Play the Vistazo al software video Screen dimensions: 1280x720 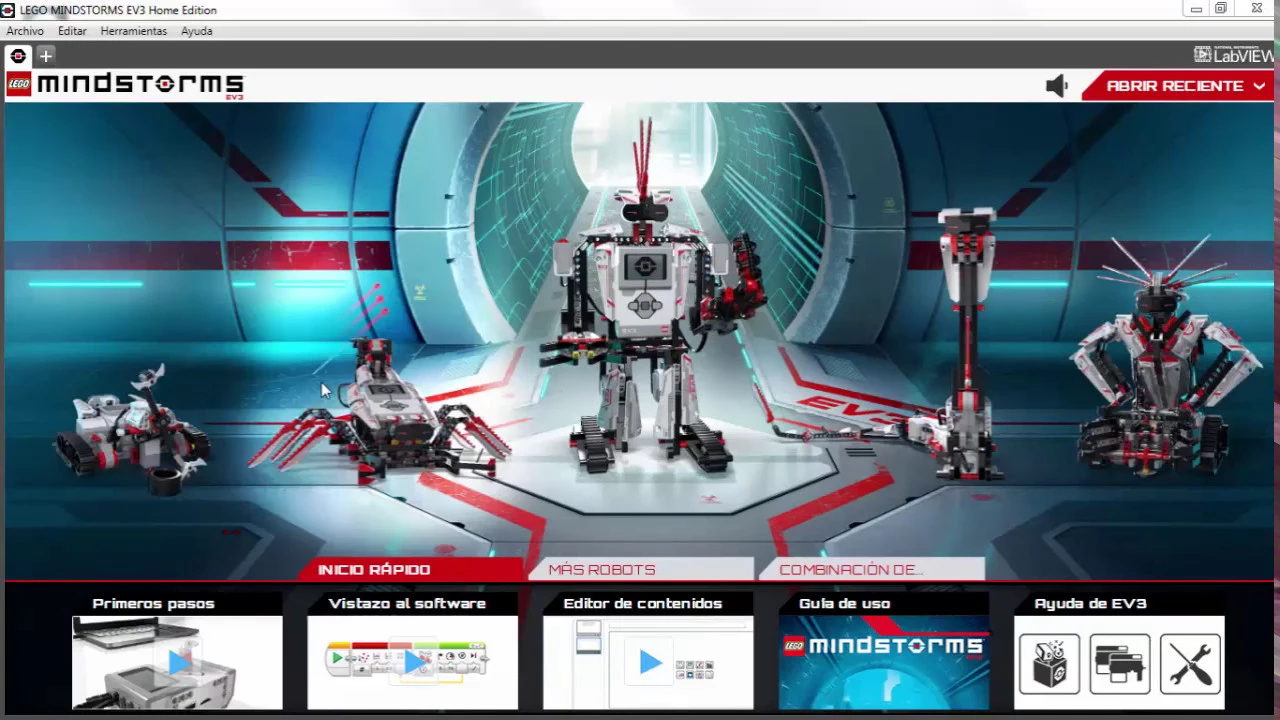click(412, 662)
